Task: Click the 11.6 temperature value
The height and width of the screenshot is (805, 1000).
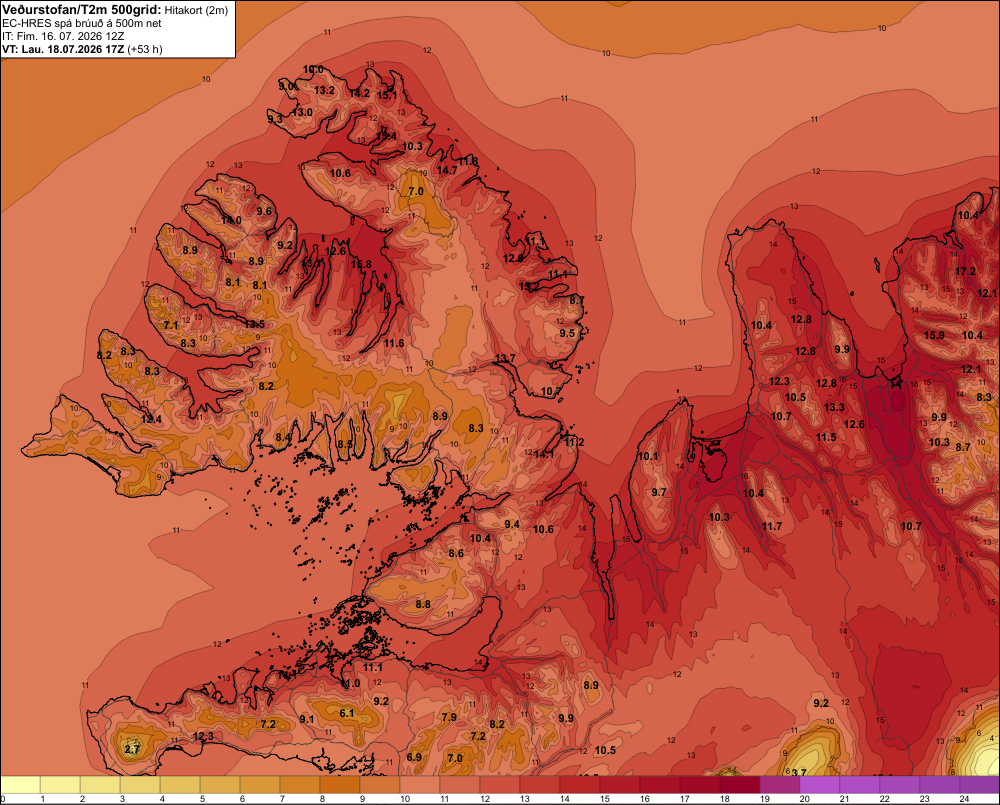Action: (x=394, y=343)
